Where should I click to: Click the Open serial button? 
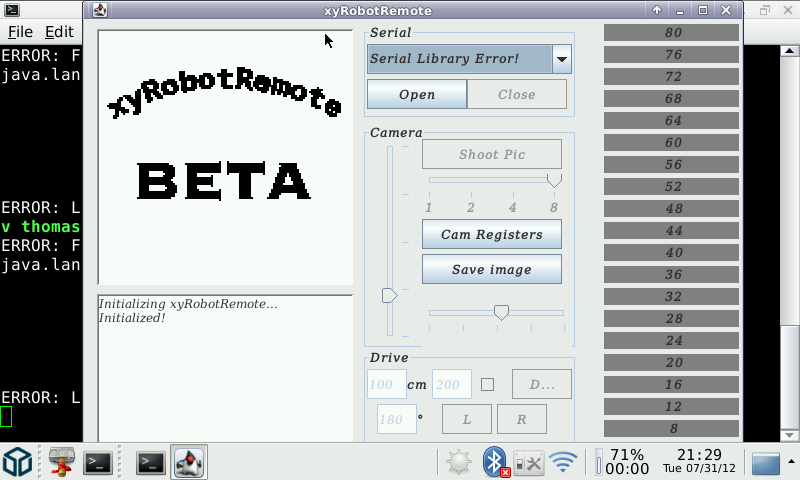coord(417,94)
